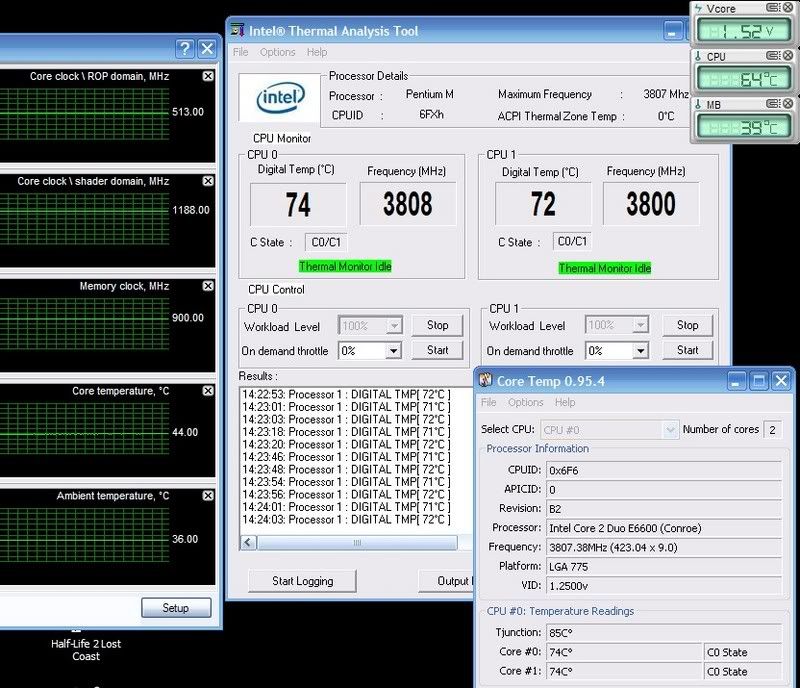
Task: Click the CPUID field showing 0x6F6
Action: pyautogui.click(x=664, y=470)
